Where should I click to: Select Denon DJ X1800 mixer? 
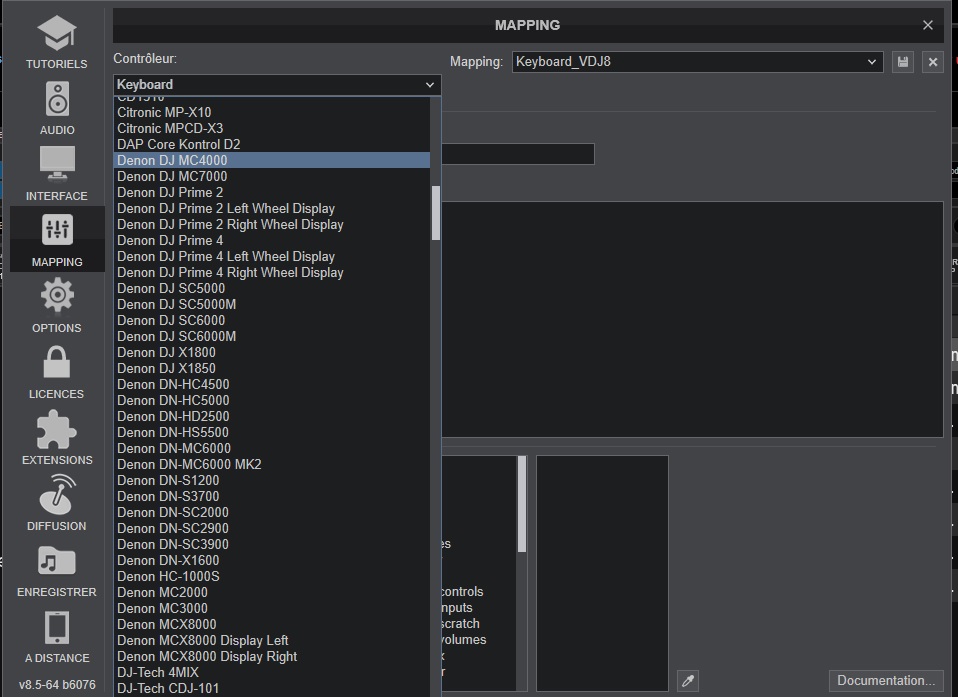click(272, 352)
